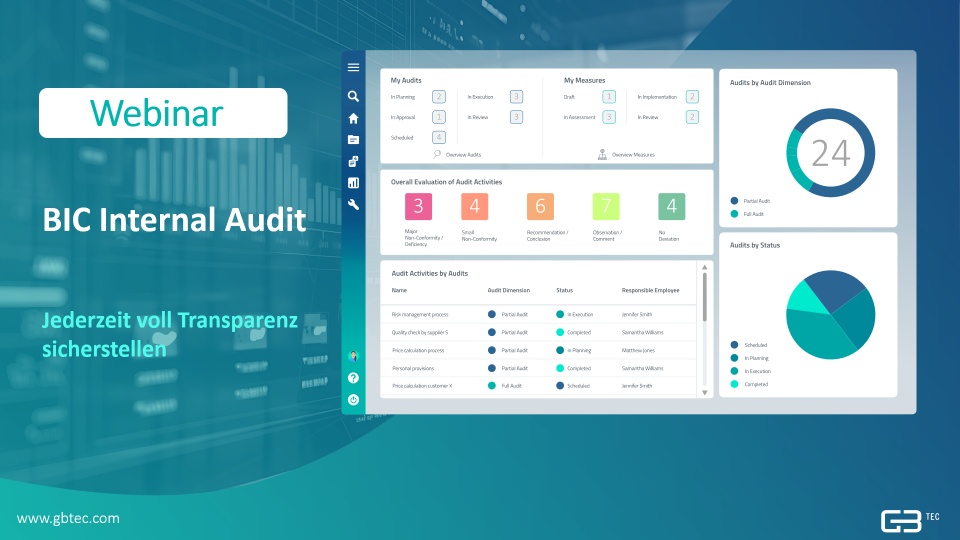Select the orange Recommendation / Conclusion tile

pos(540,206)
